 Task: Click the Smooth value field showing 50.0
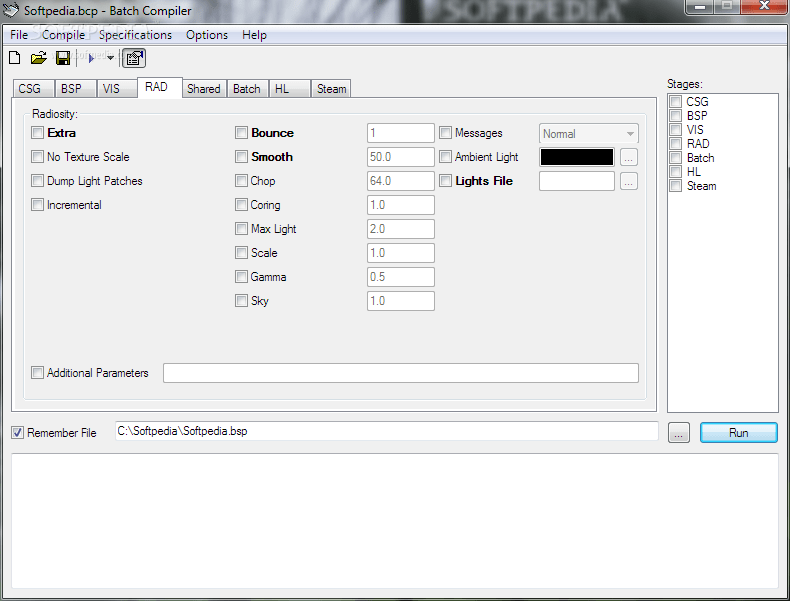(401, 157)
